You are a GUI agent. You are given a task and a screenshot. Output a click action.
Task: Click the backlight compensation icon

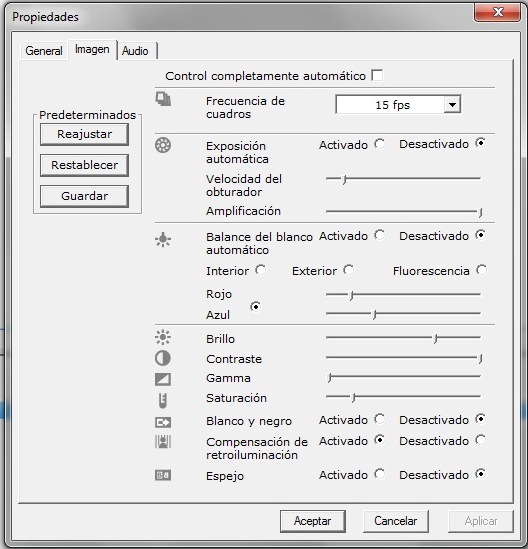tap(163, 442)
